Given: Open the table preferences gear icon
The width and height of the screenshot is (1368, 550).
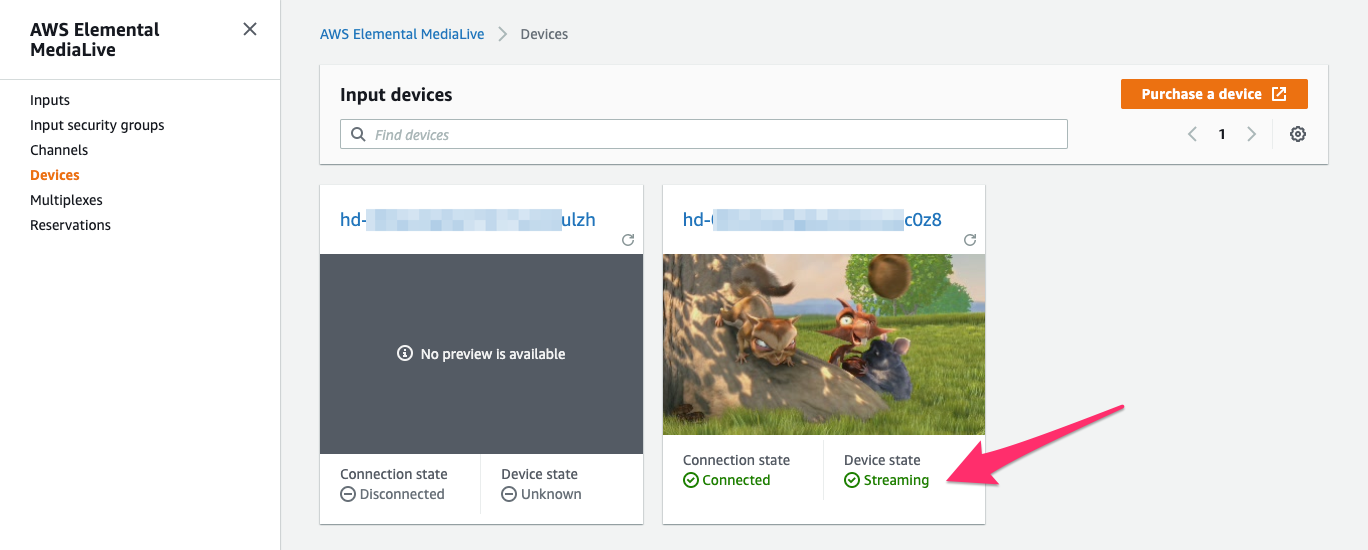Looking at the screenshot, I should (x=1298, y=134).
